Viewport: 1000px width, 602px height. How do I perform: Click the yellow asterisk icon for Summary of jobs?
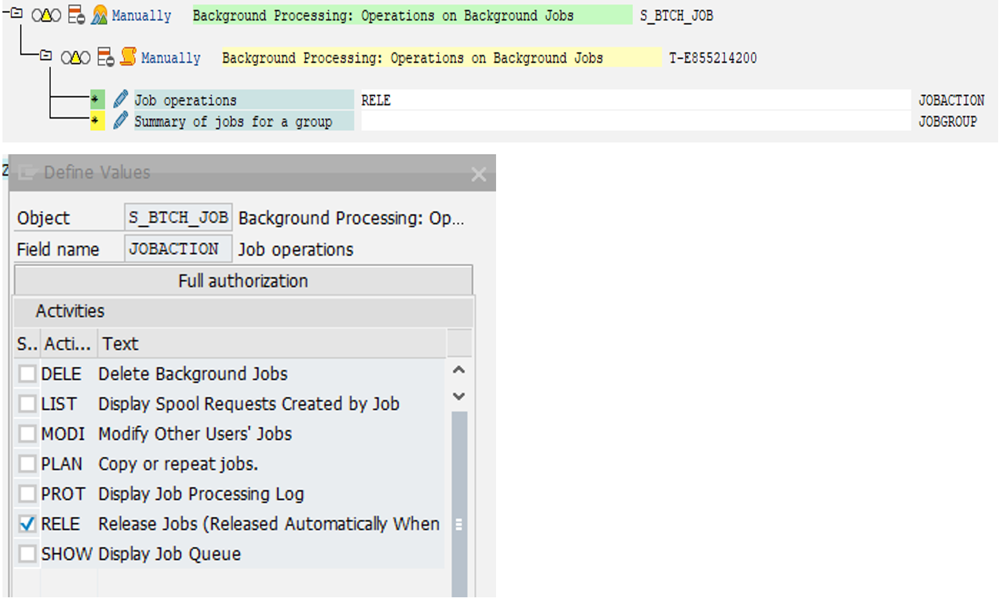coord(97,121)
